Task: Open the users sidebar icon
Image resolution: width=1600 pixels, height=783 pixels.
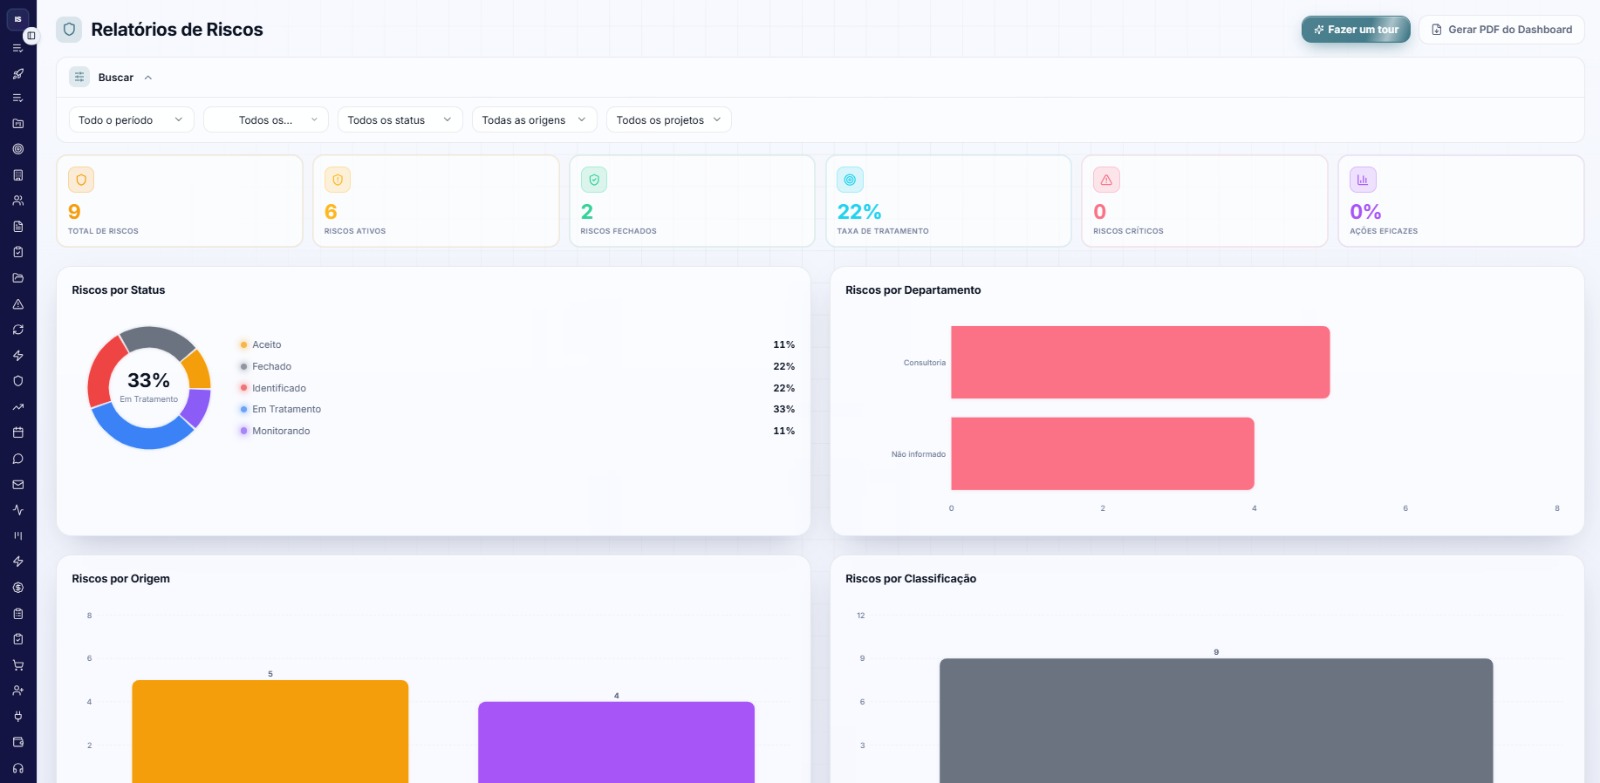Action: [x=18, y=200]
